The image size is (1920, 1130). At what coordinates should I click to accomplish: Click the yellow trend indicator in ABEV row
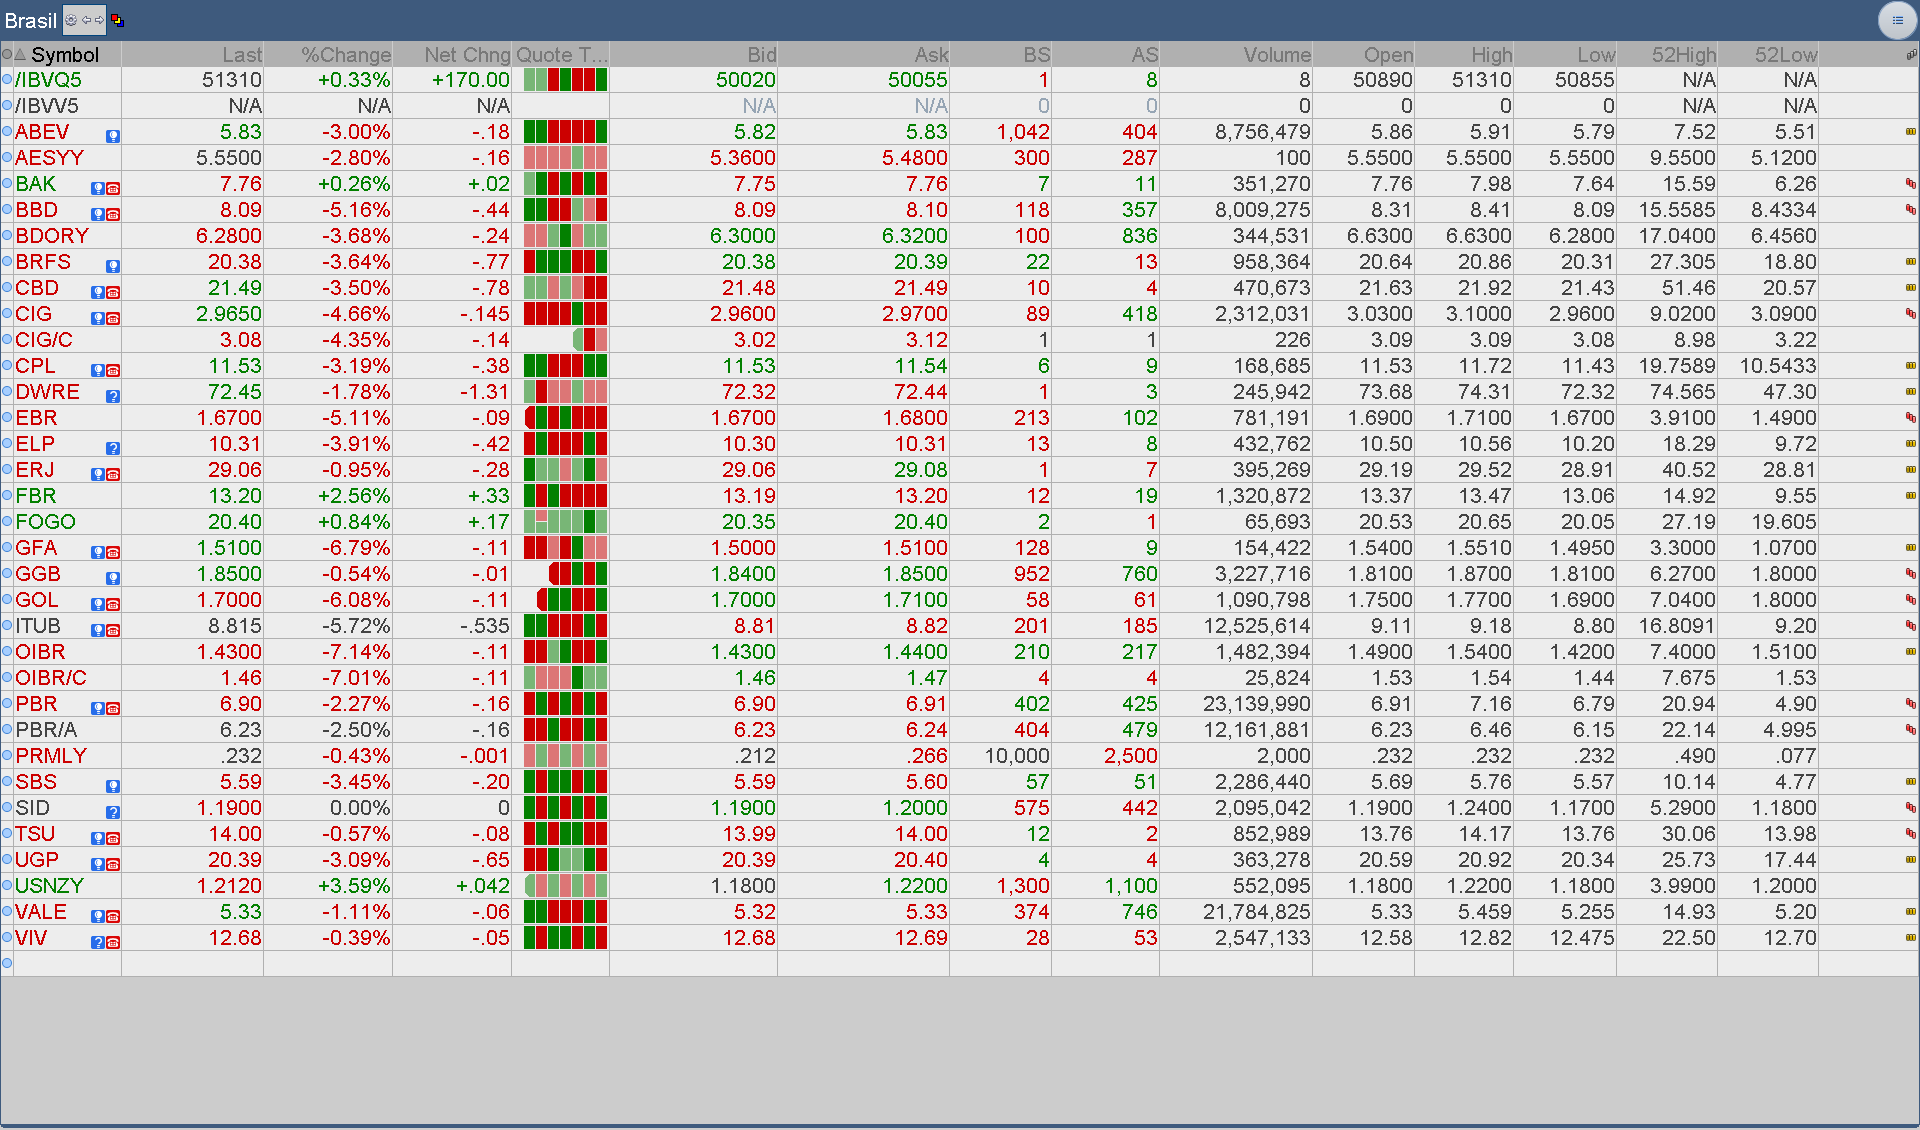(x=1910, y=132)
